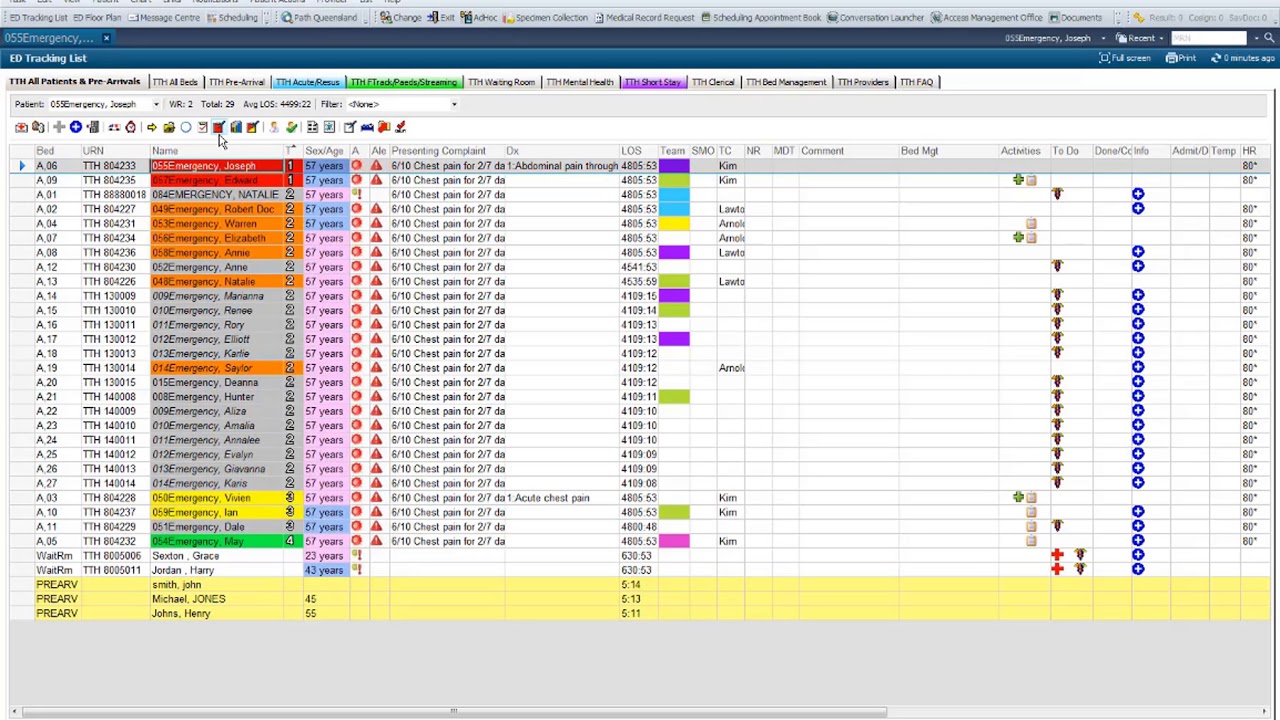Viewport: 1280px width, 720px height.
Task: Open Medical Record Request
Action: 644,18
